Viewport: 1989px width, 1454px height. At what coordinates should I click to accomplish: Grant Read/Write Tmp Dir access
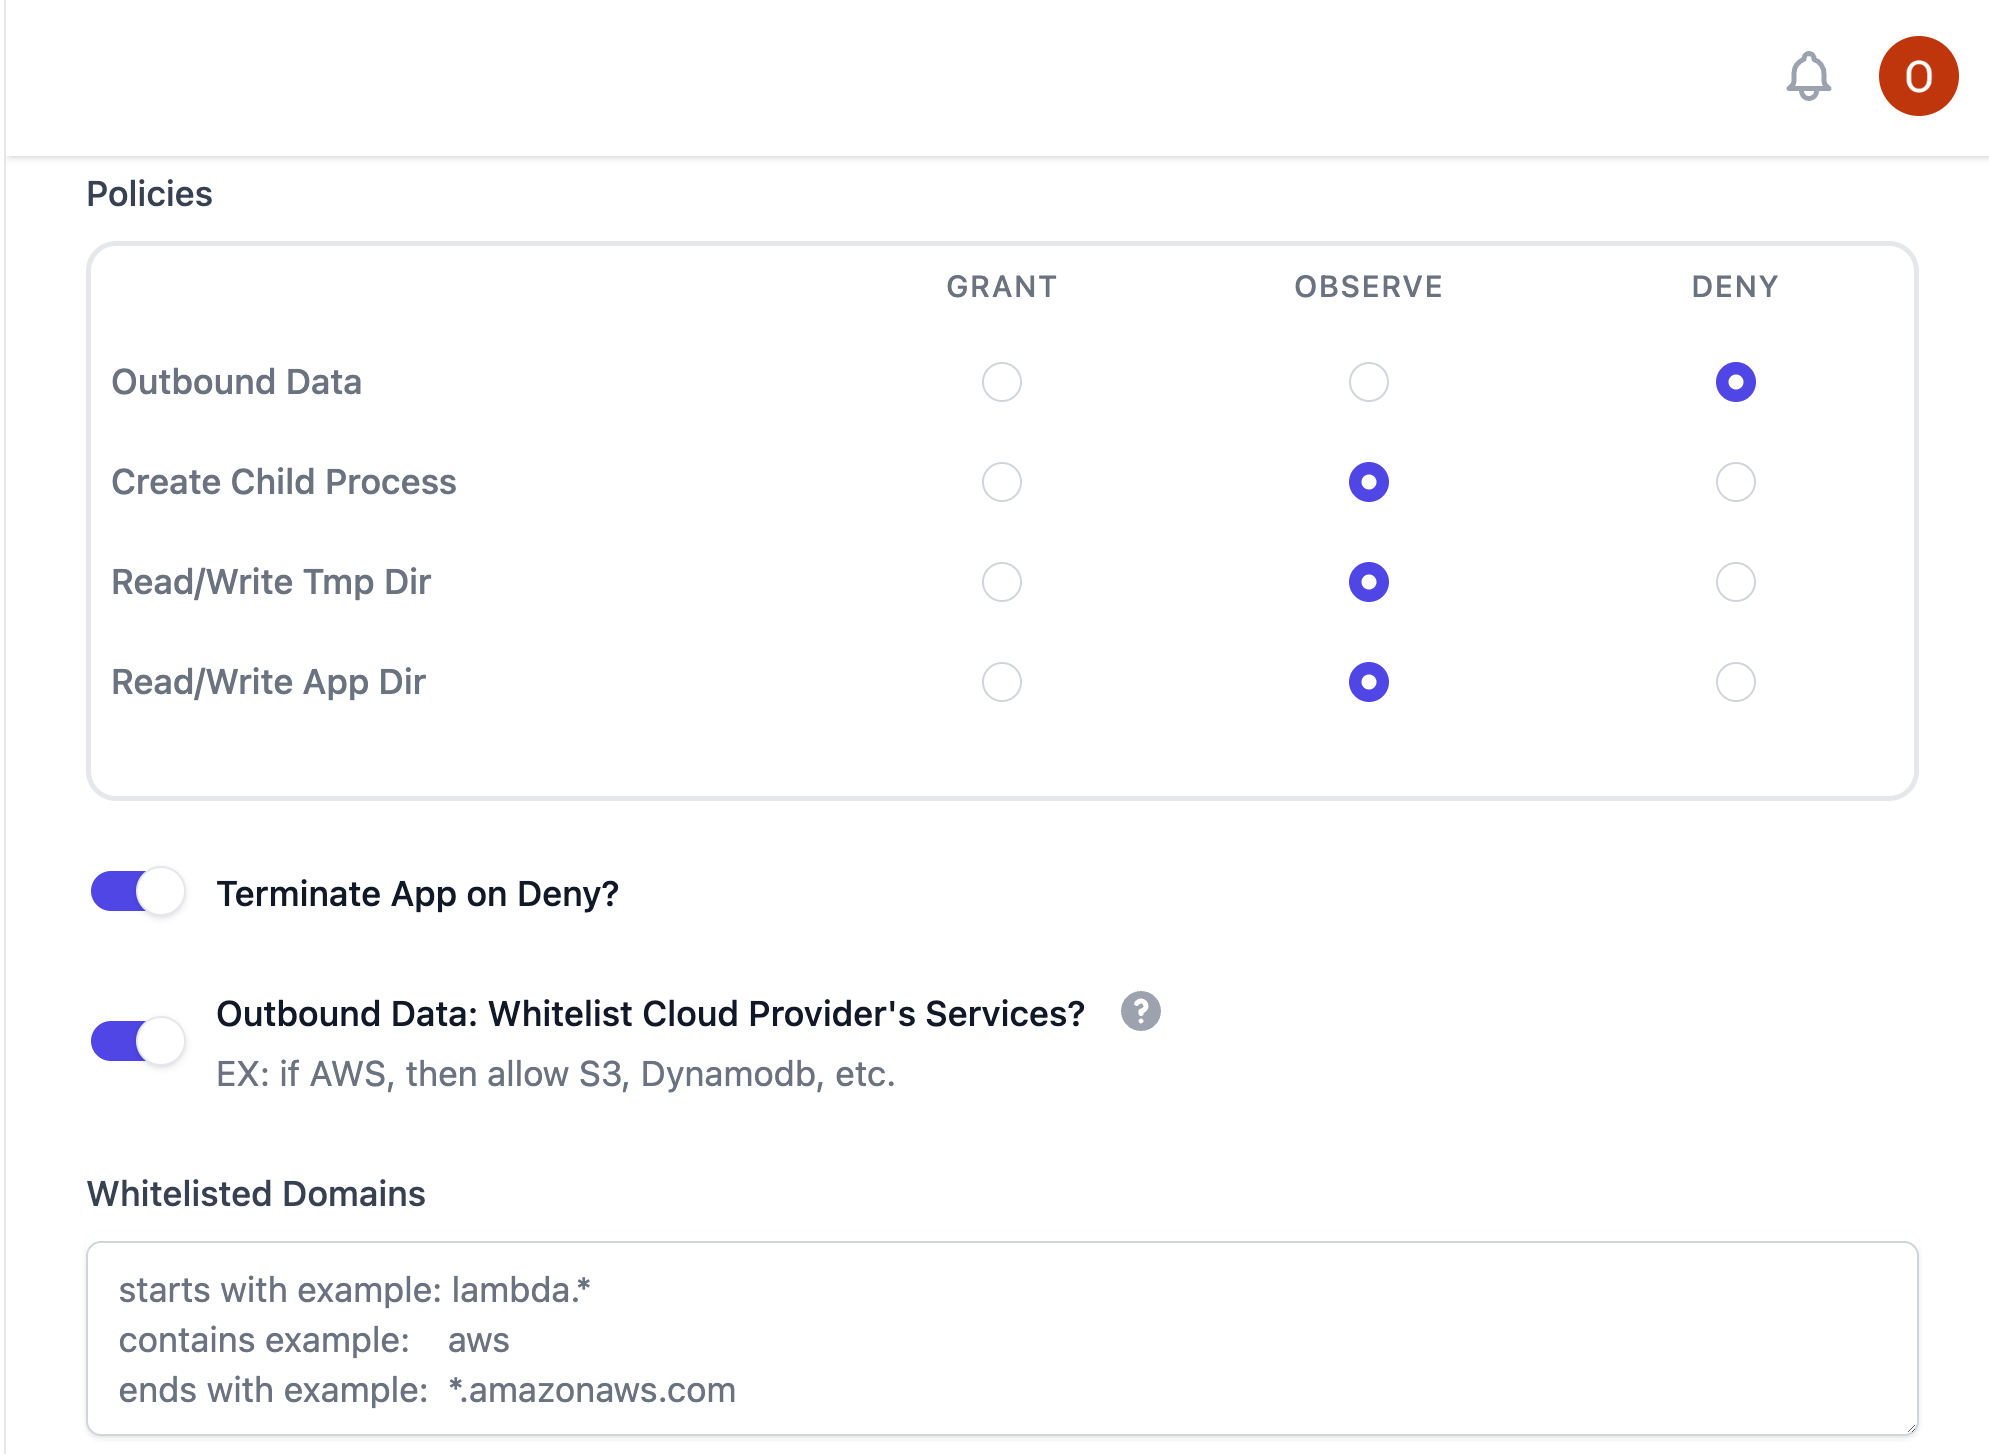[1001, 582]
